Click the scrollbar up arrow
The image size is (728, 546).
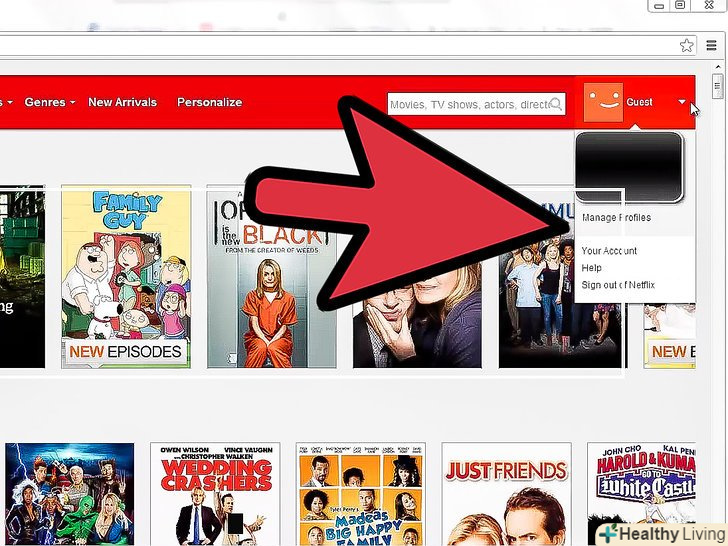pyautogui.click(x=718, y=68)
